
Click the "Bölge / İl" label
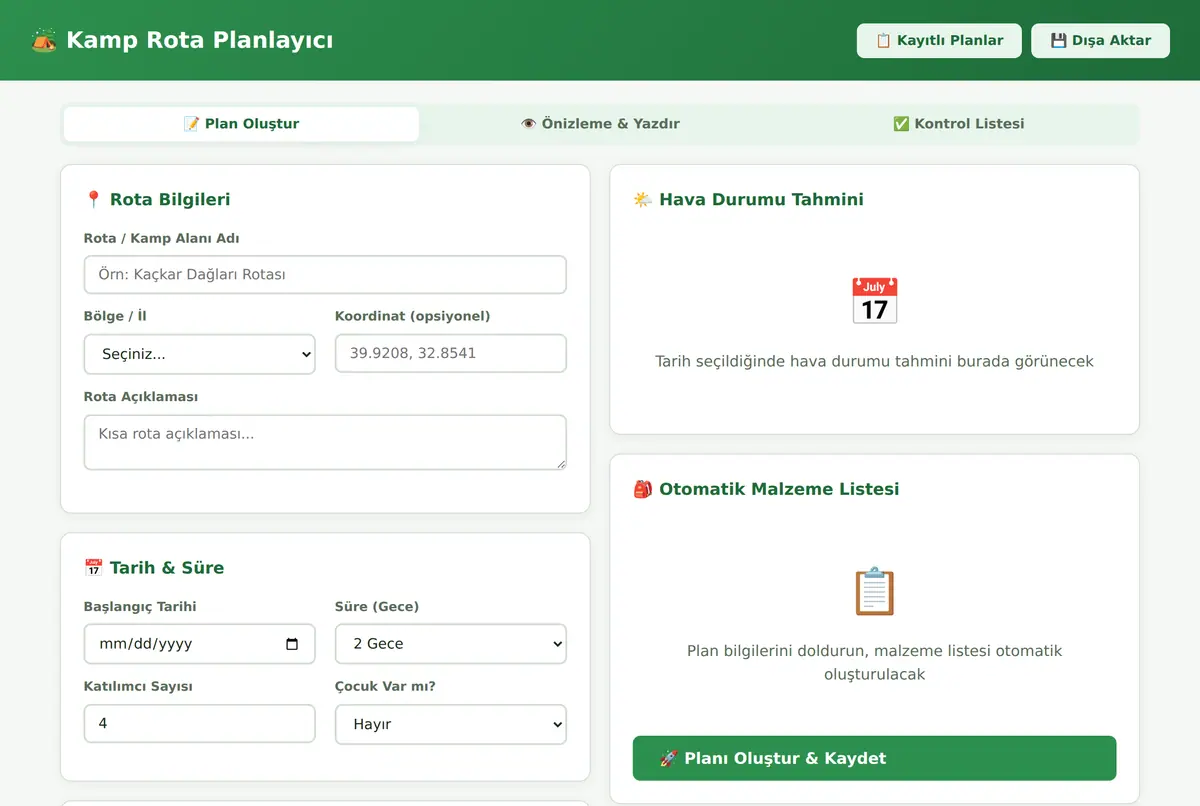point(115,316)
